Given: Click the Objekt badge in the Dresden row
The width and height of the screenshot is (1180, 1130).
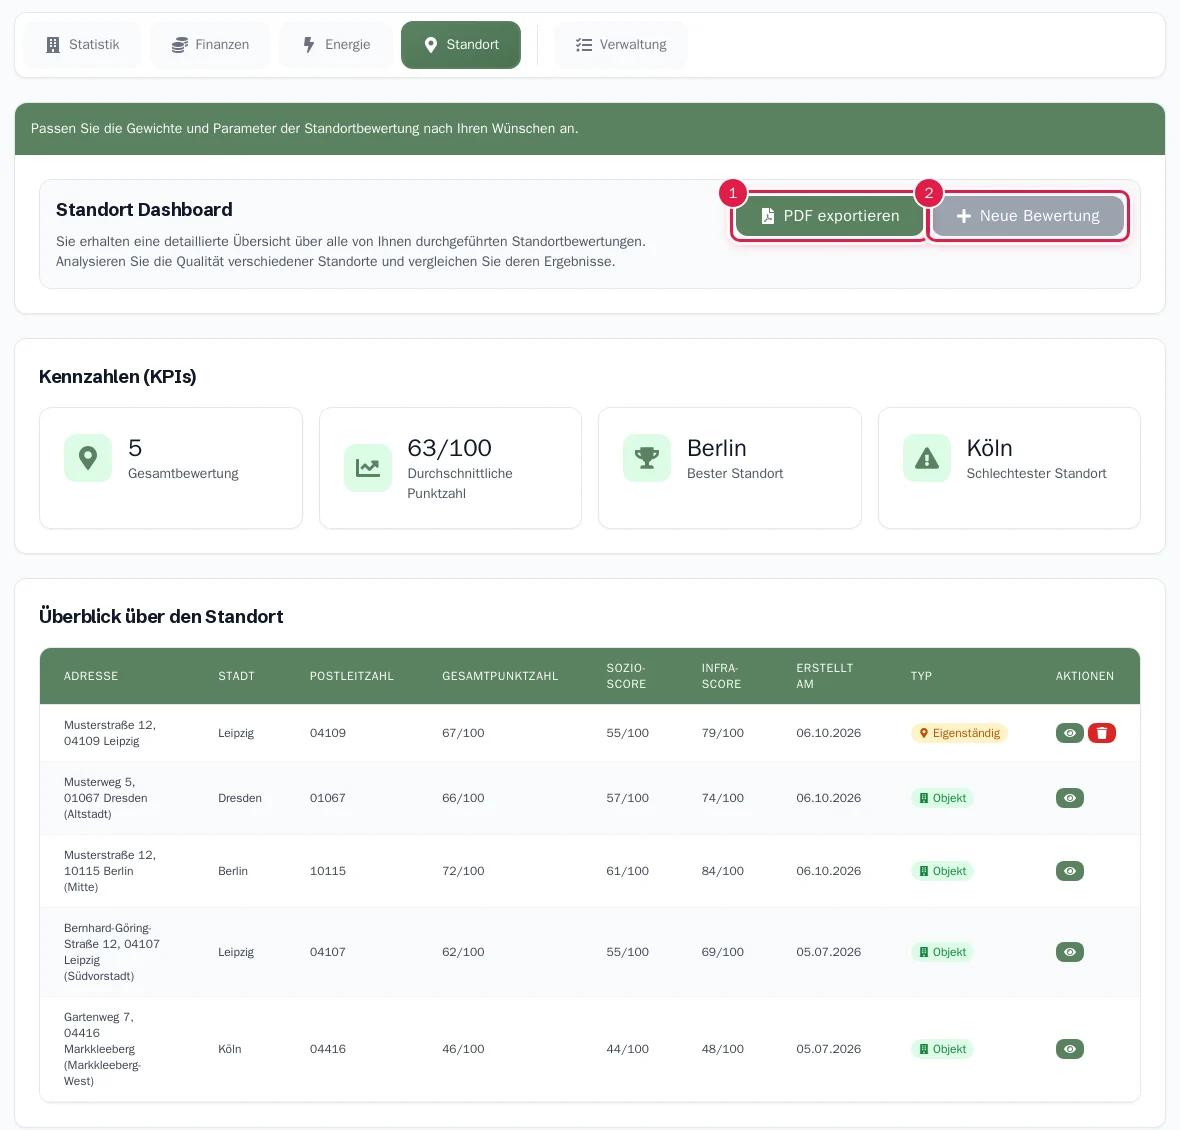Looking at the screenshot, I should tap(942, 797).
